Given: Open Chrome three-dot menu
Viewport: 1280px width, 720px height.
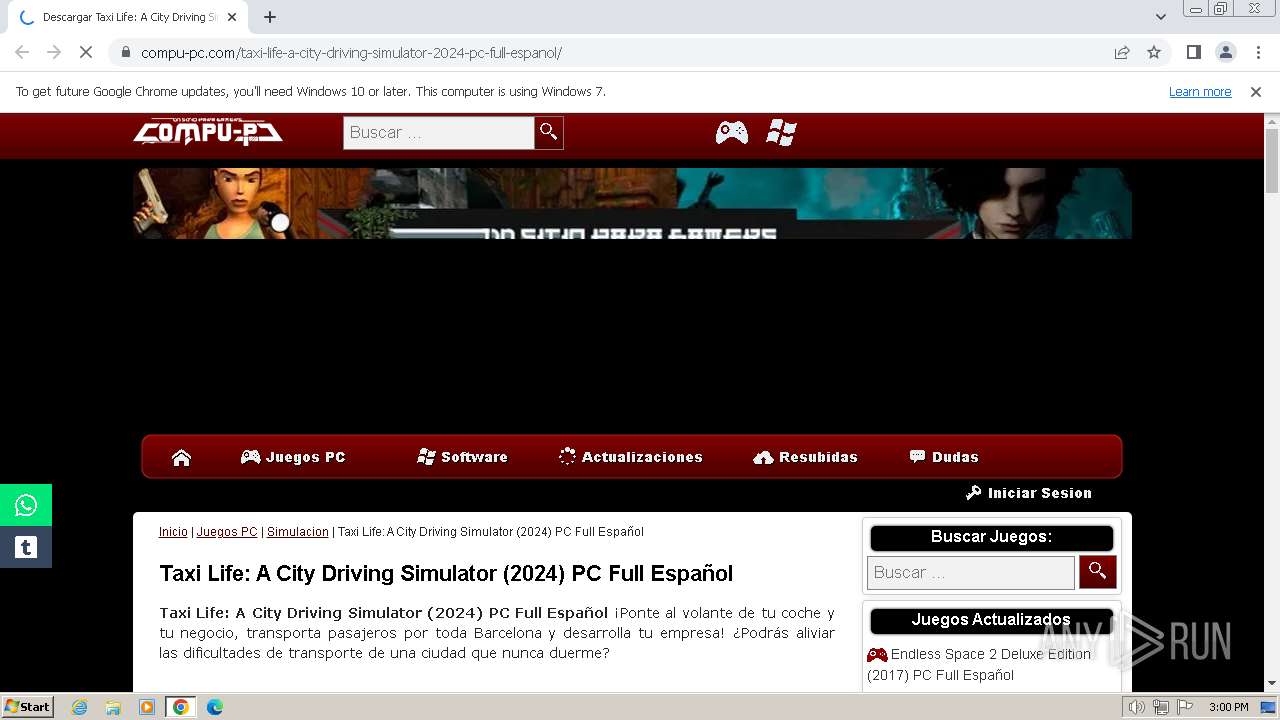Looking at the screenshot, I should click(x=1258, y=52).
